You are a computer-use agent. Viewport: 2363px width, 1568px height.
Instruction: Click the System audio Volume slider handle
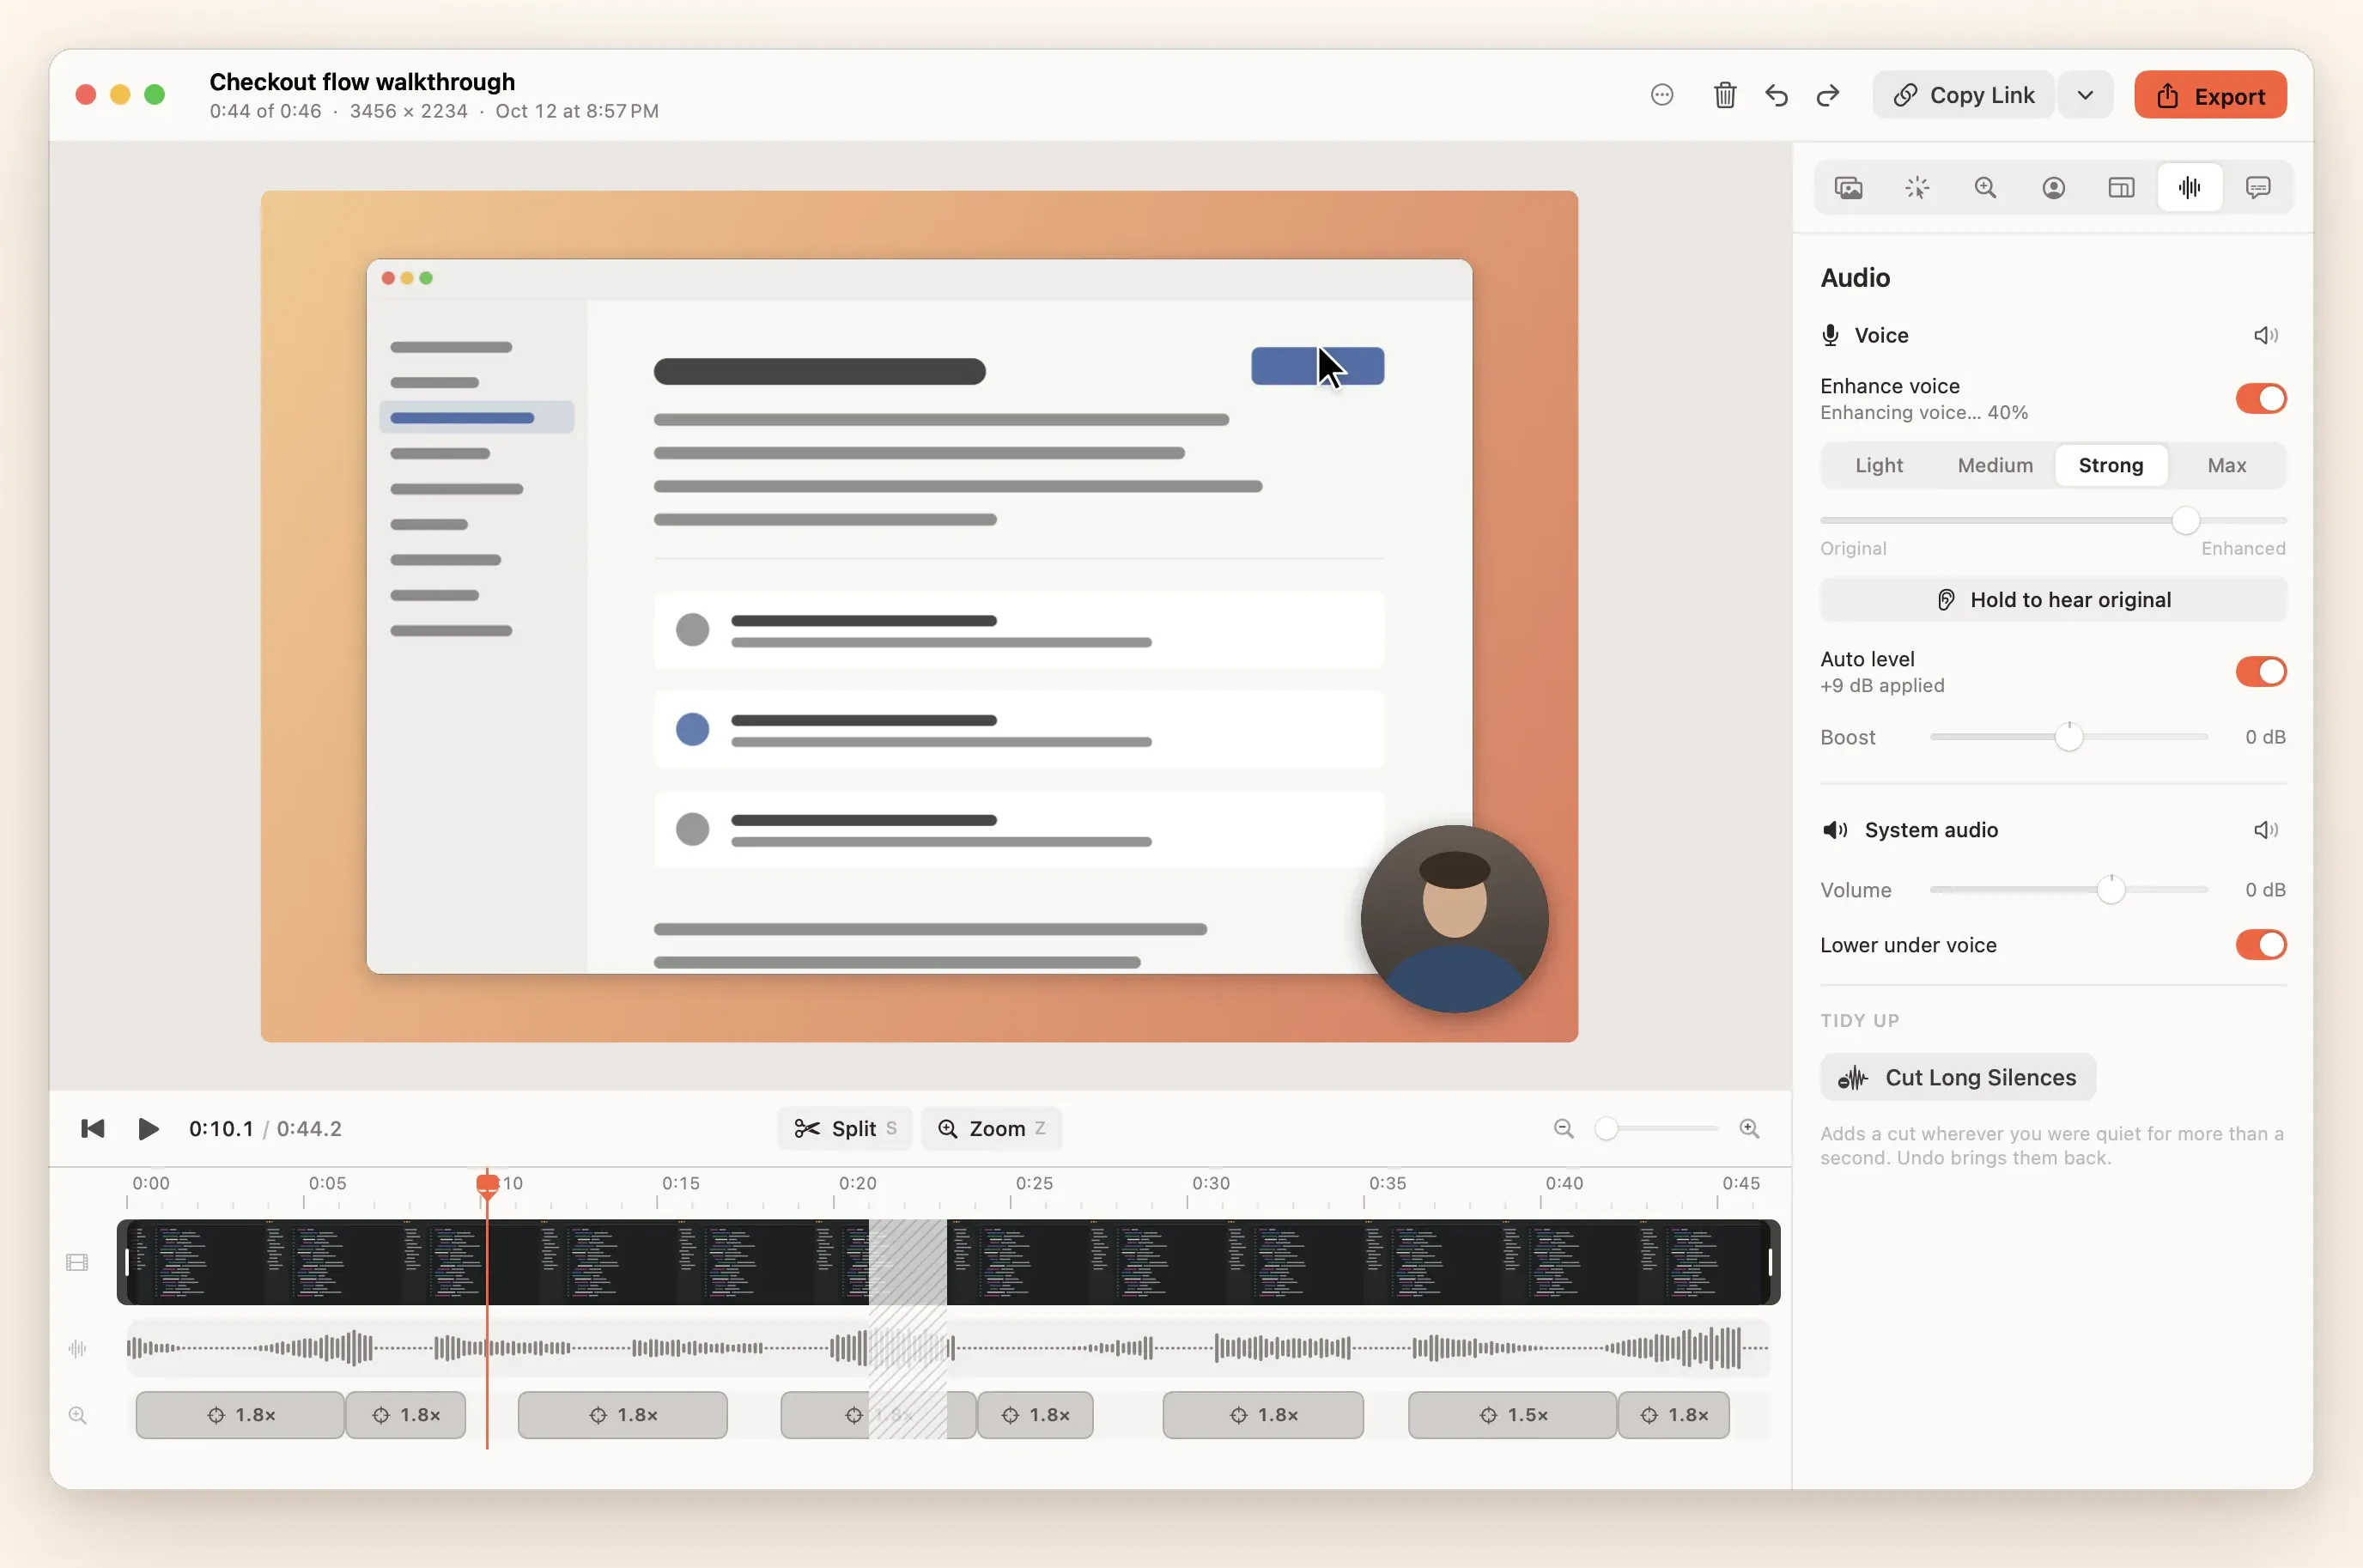click(x=2110, y=890)
